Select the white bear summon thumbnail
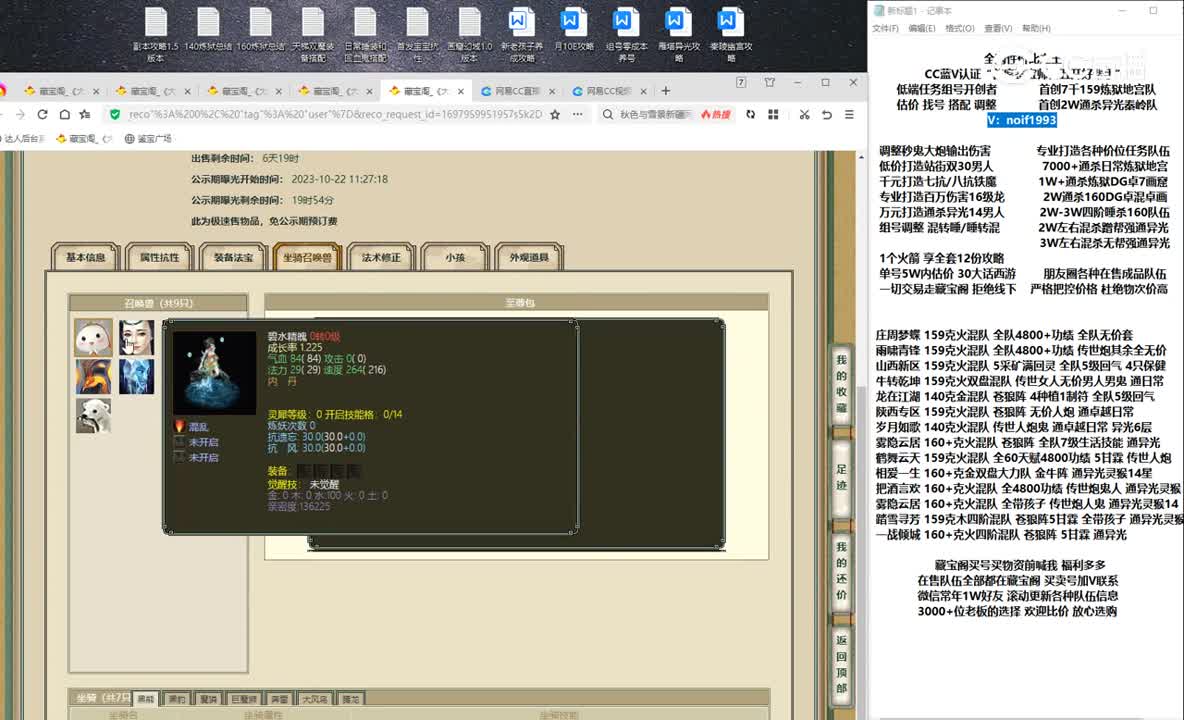Screen dimensions: 1184x720 tap(94, 416)
